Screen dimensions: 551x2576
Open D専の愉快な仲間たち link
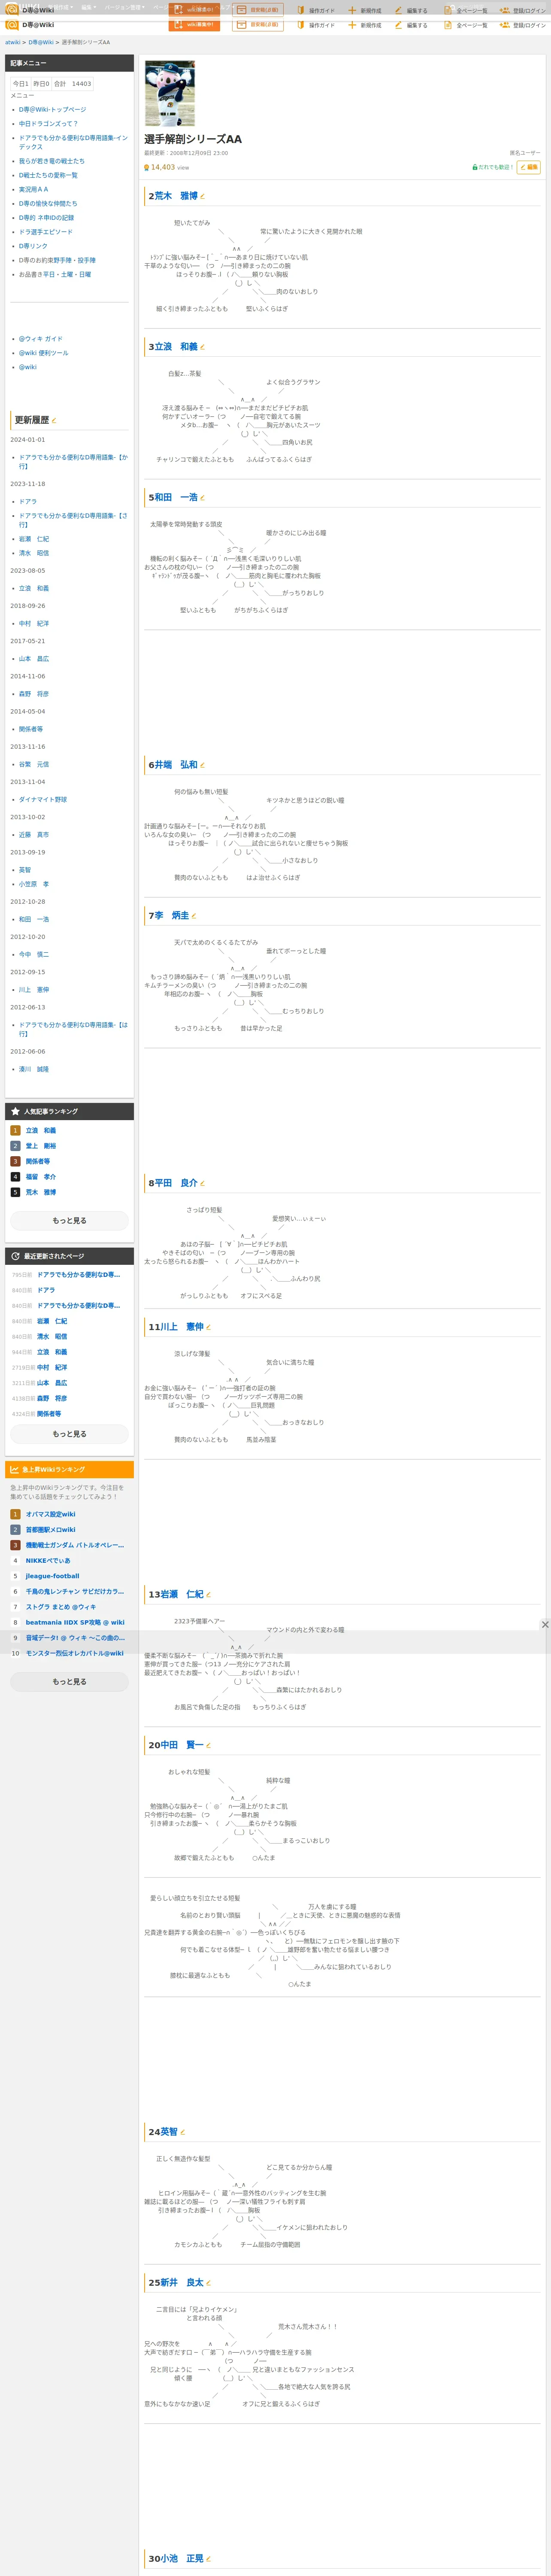click(48, 203)
